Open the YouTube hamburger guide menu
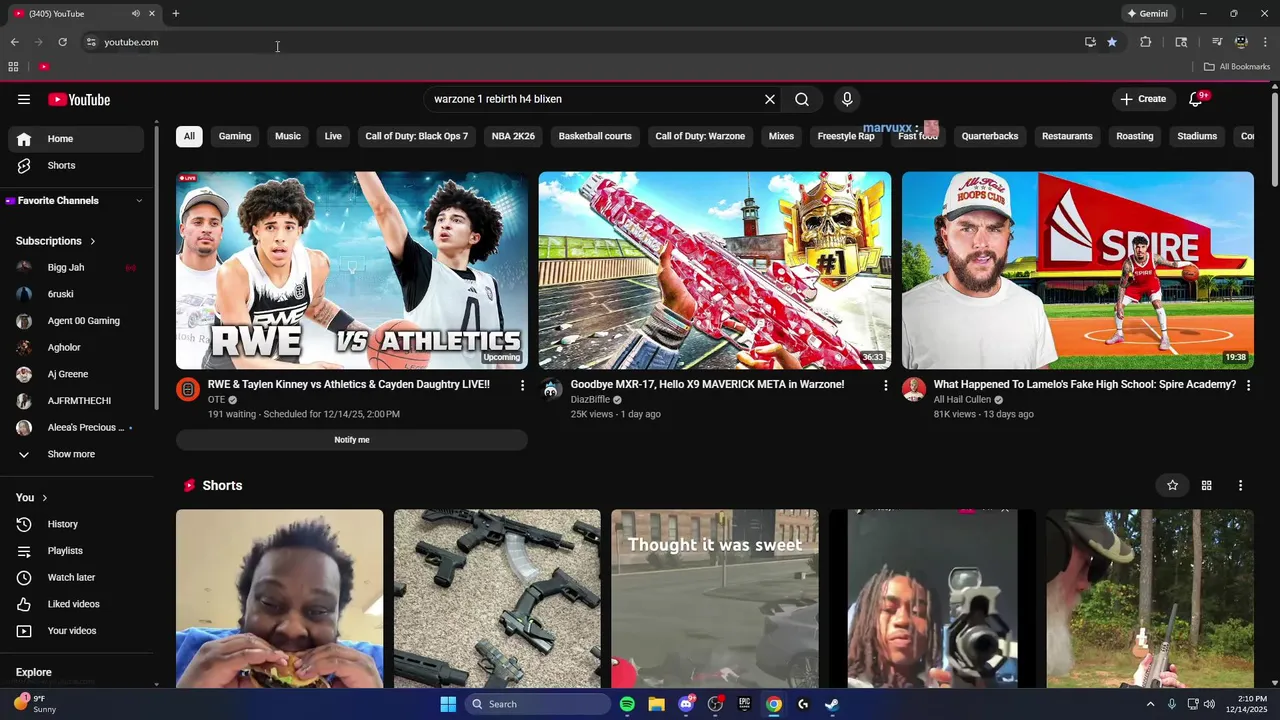 pyautogui.click(x=24, y=99)
